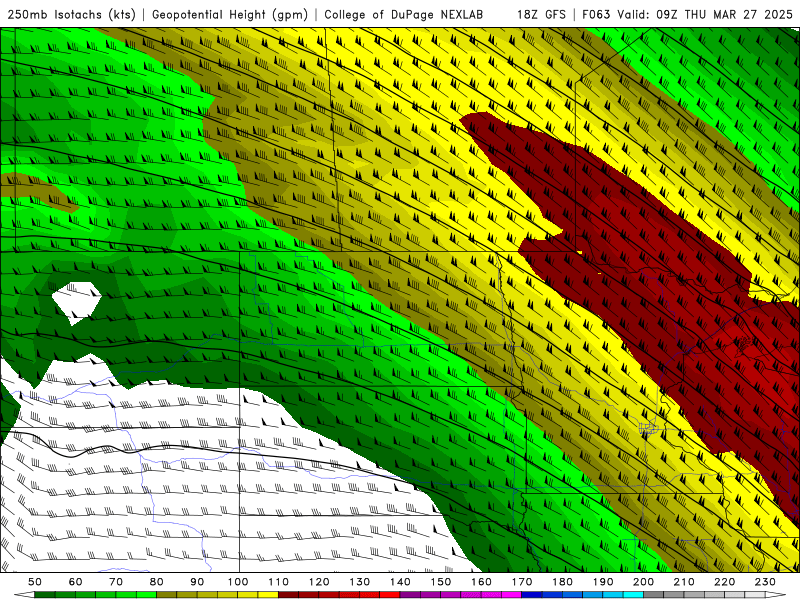Click the '90' label on the color scale
The height and width of the screenshot is (600, 800).
[x=197, y=582]
